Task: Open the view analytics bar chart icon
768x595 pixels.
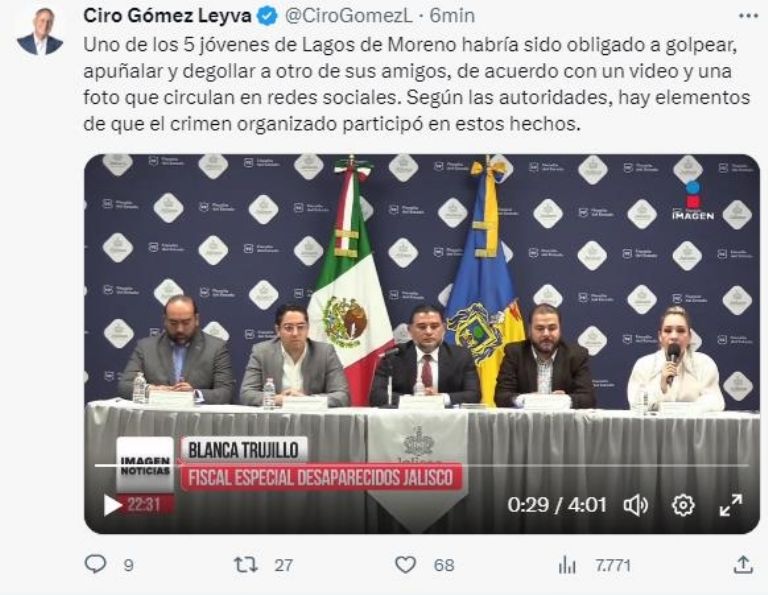Action: click(567, 565)
